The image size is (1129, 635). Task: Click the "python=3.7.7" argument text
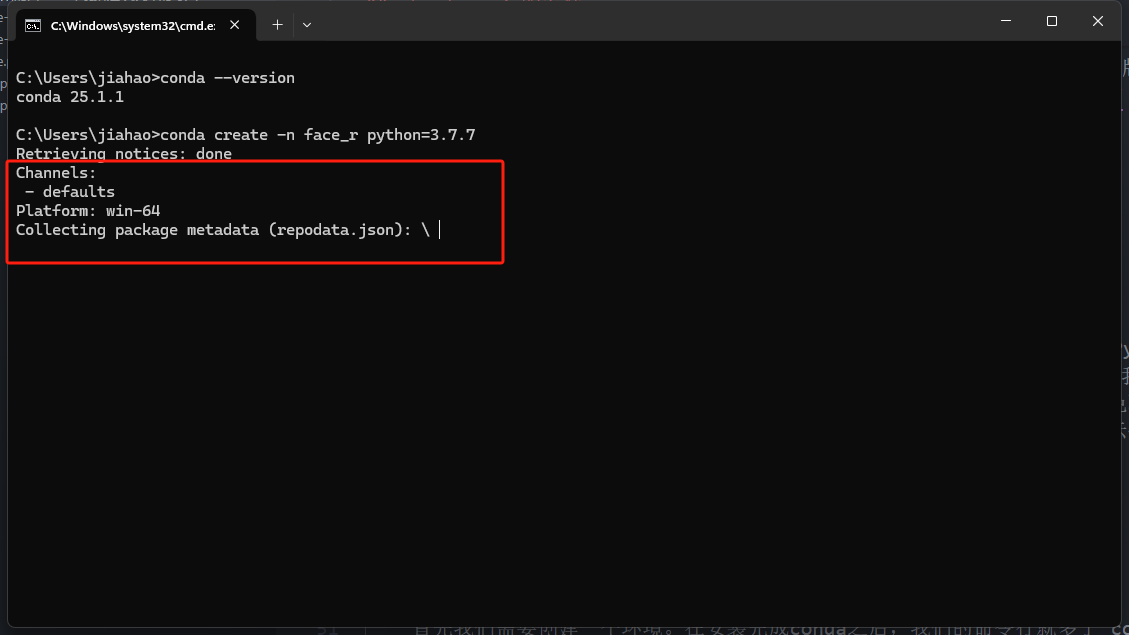(421, 135)
